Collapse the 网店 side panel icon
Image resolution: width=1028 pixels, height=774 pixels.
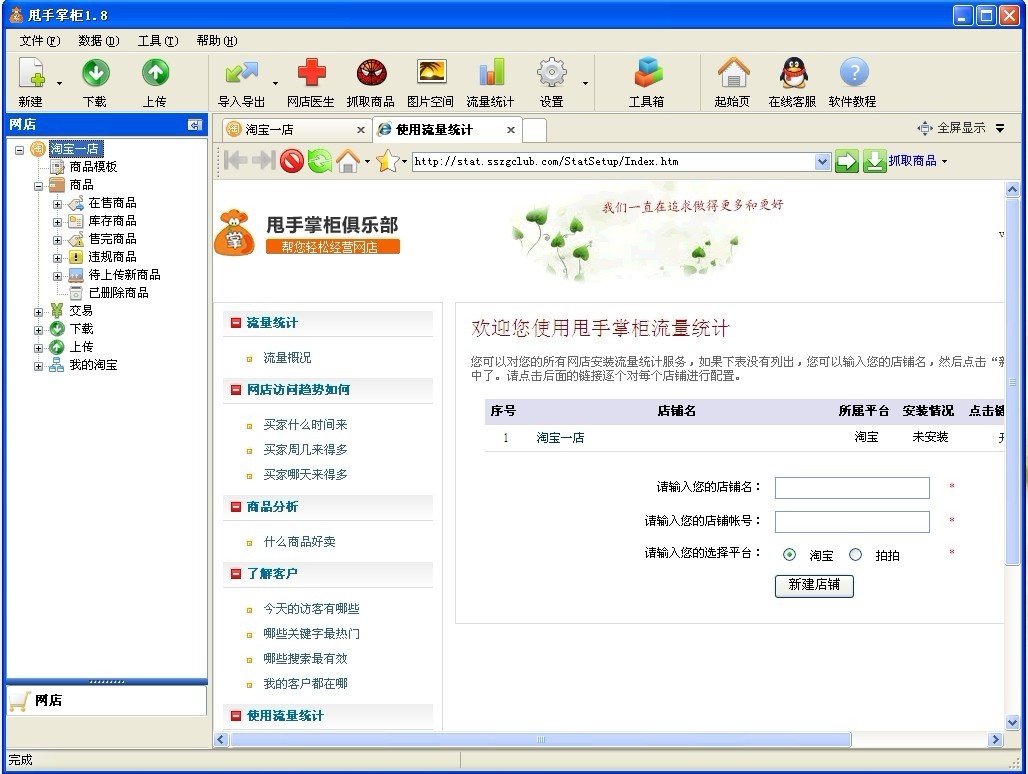coord(195,125)
